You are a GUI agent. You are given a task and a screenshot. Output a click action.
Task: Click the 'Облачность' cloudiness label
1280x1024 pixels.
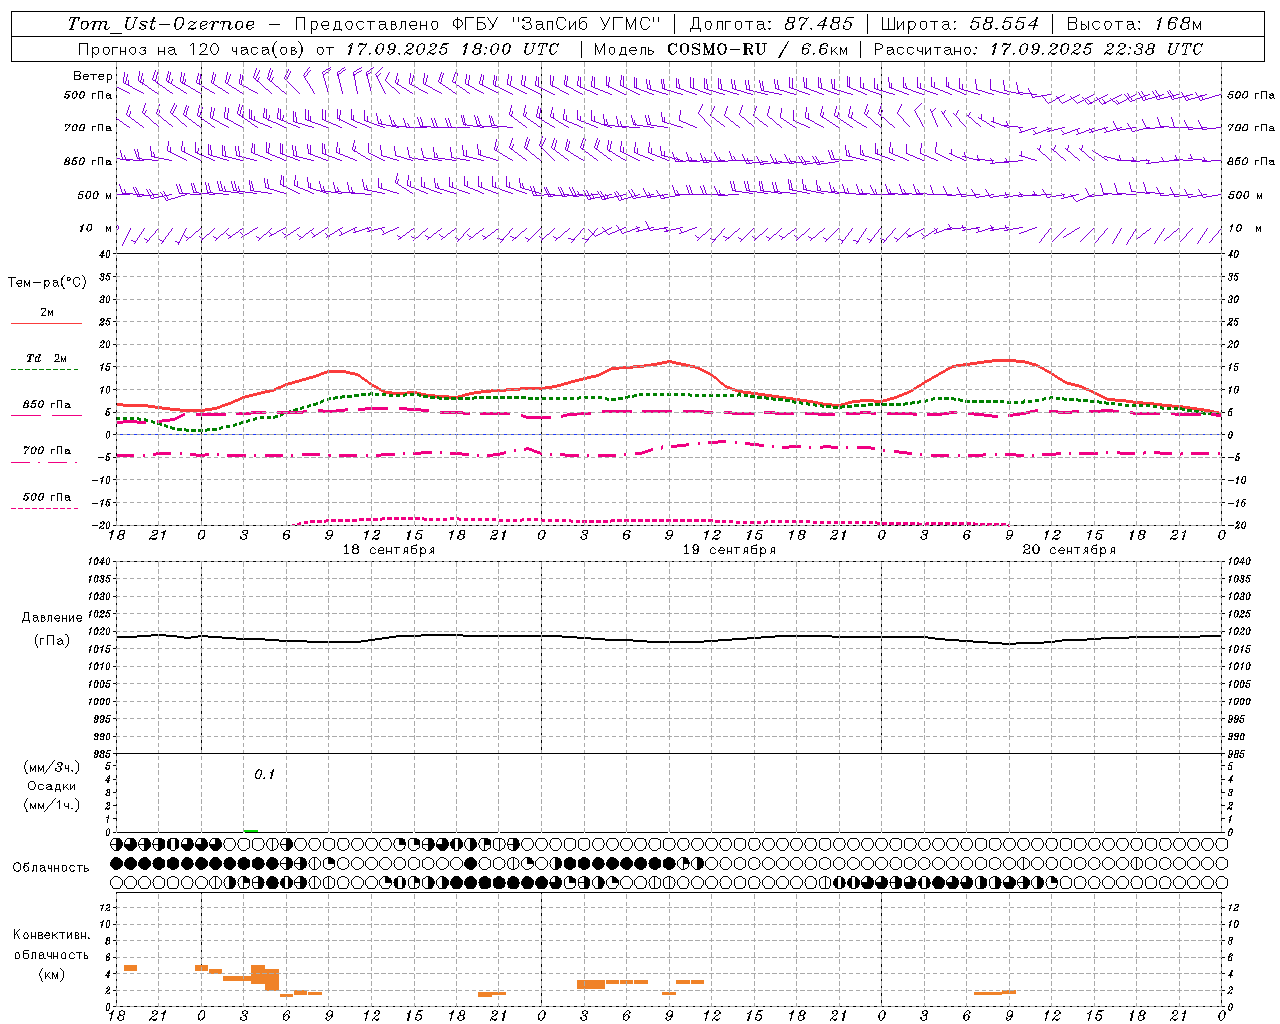pos(51,868)
